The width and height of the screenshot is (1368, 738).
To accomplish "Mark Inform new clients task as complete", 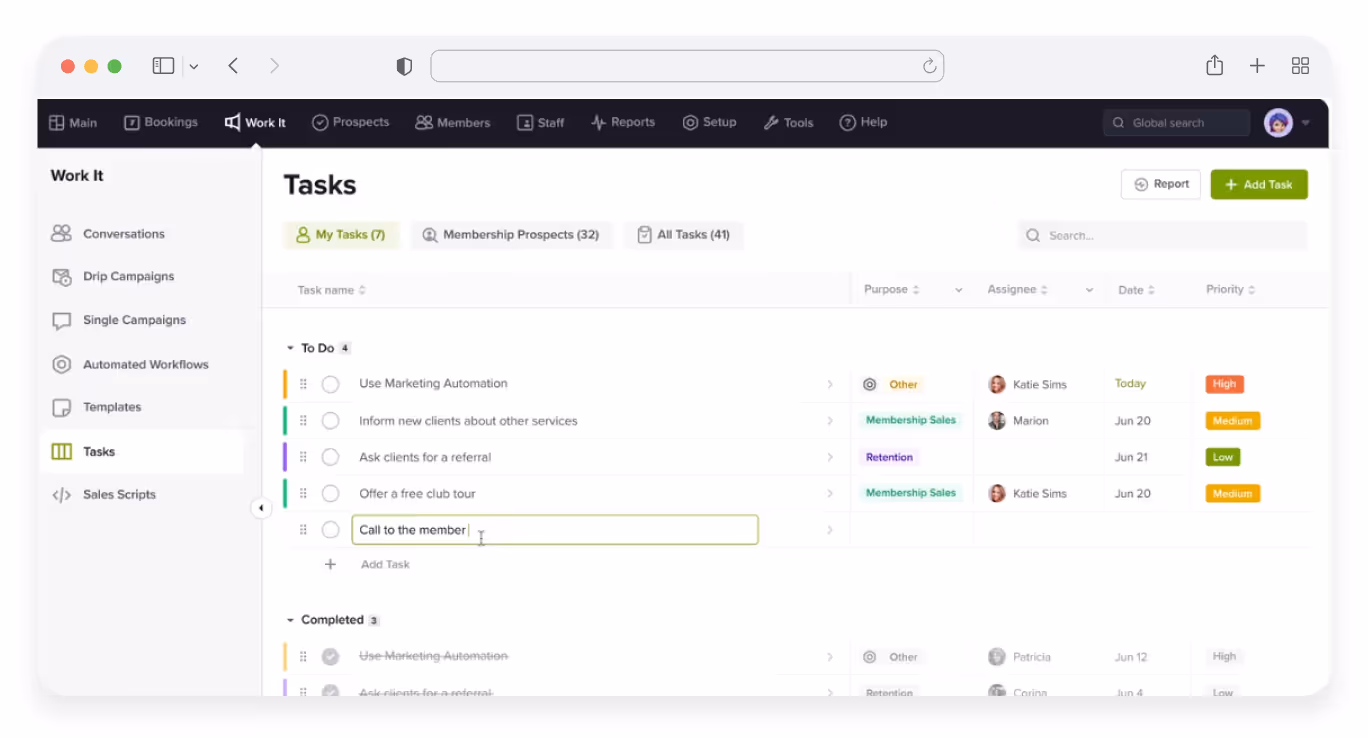I will click(331, 421).
